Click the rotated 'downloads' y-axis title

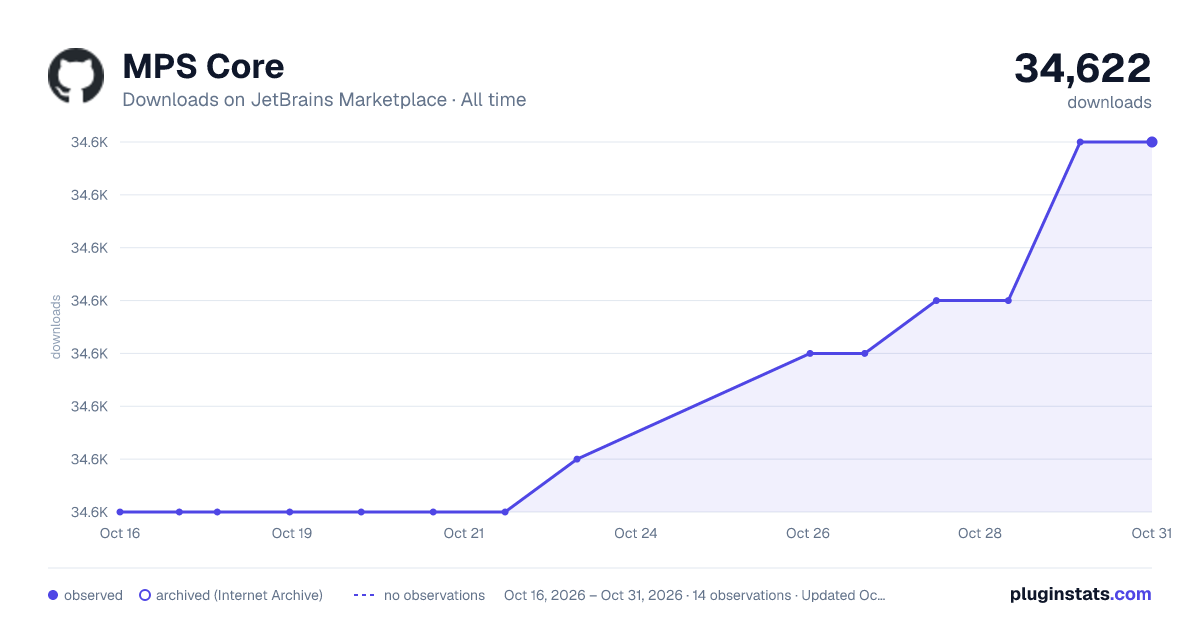click(56, 327)
